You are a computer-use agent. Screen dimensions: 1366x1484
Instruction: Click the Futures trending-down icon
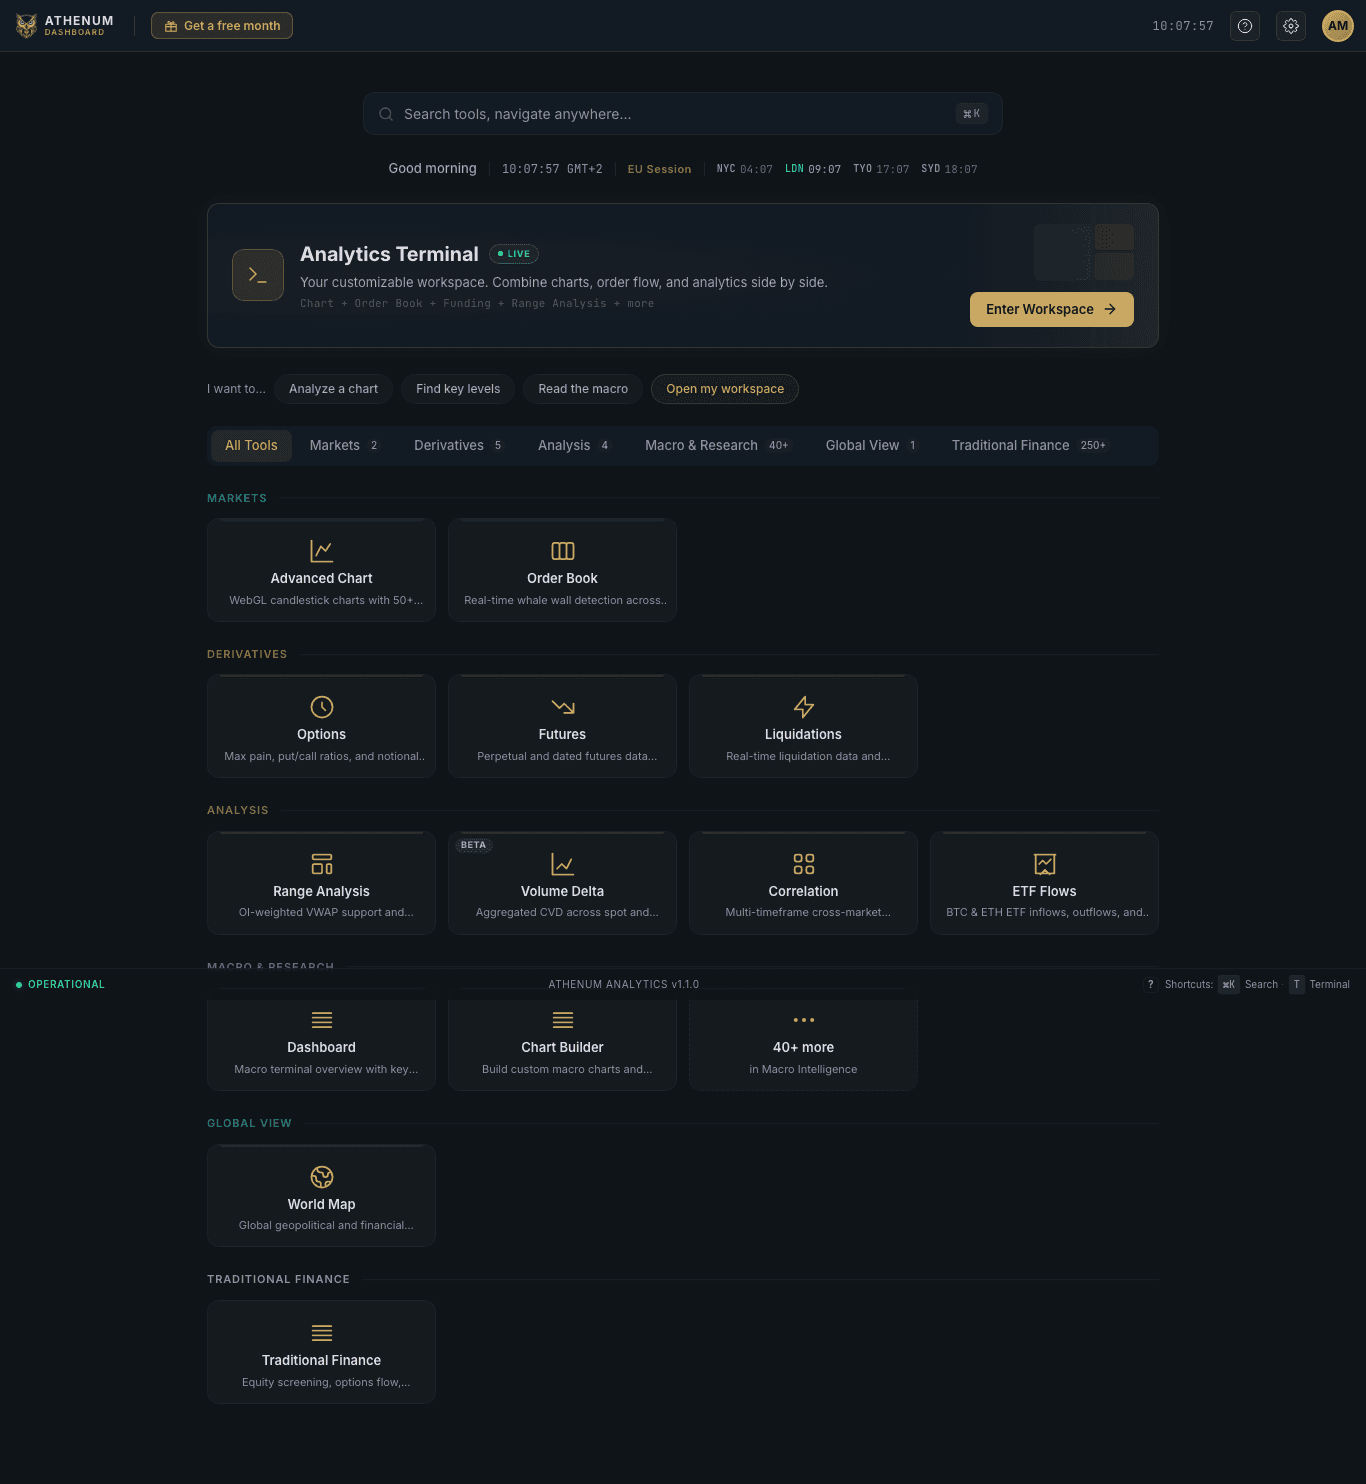(x=562, y=707)
